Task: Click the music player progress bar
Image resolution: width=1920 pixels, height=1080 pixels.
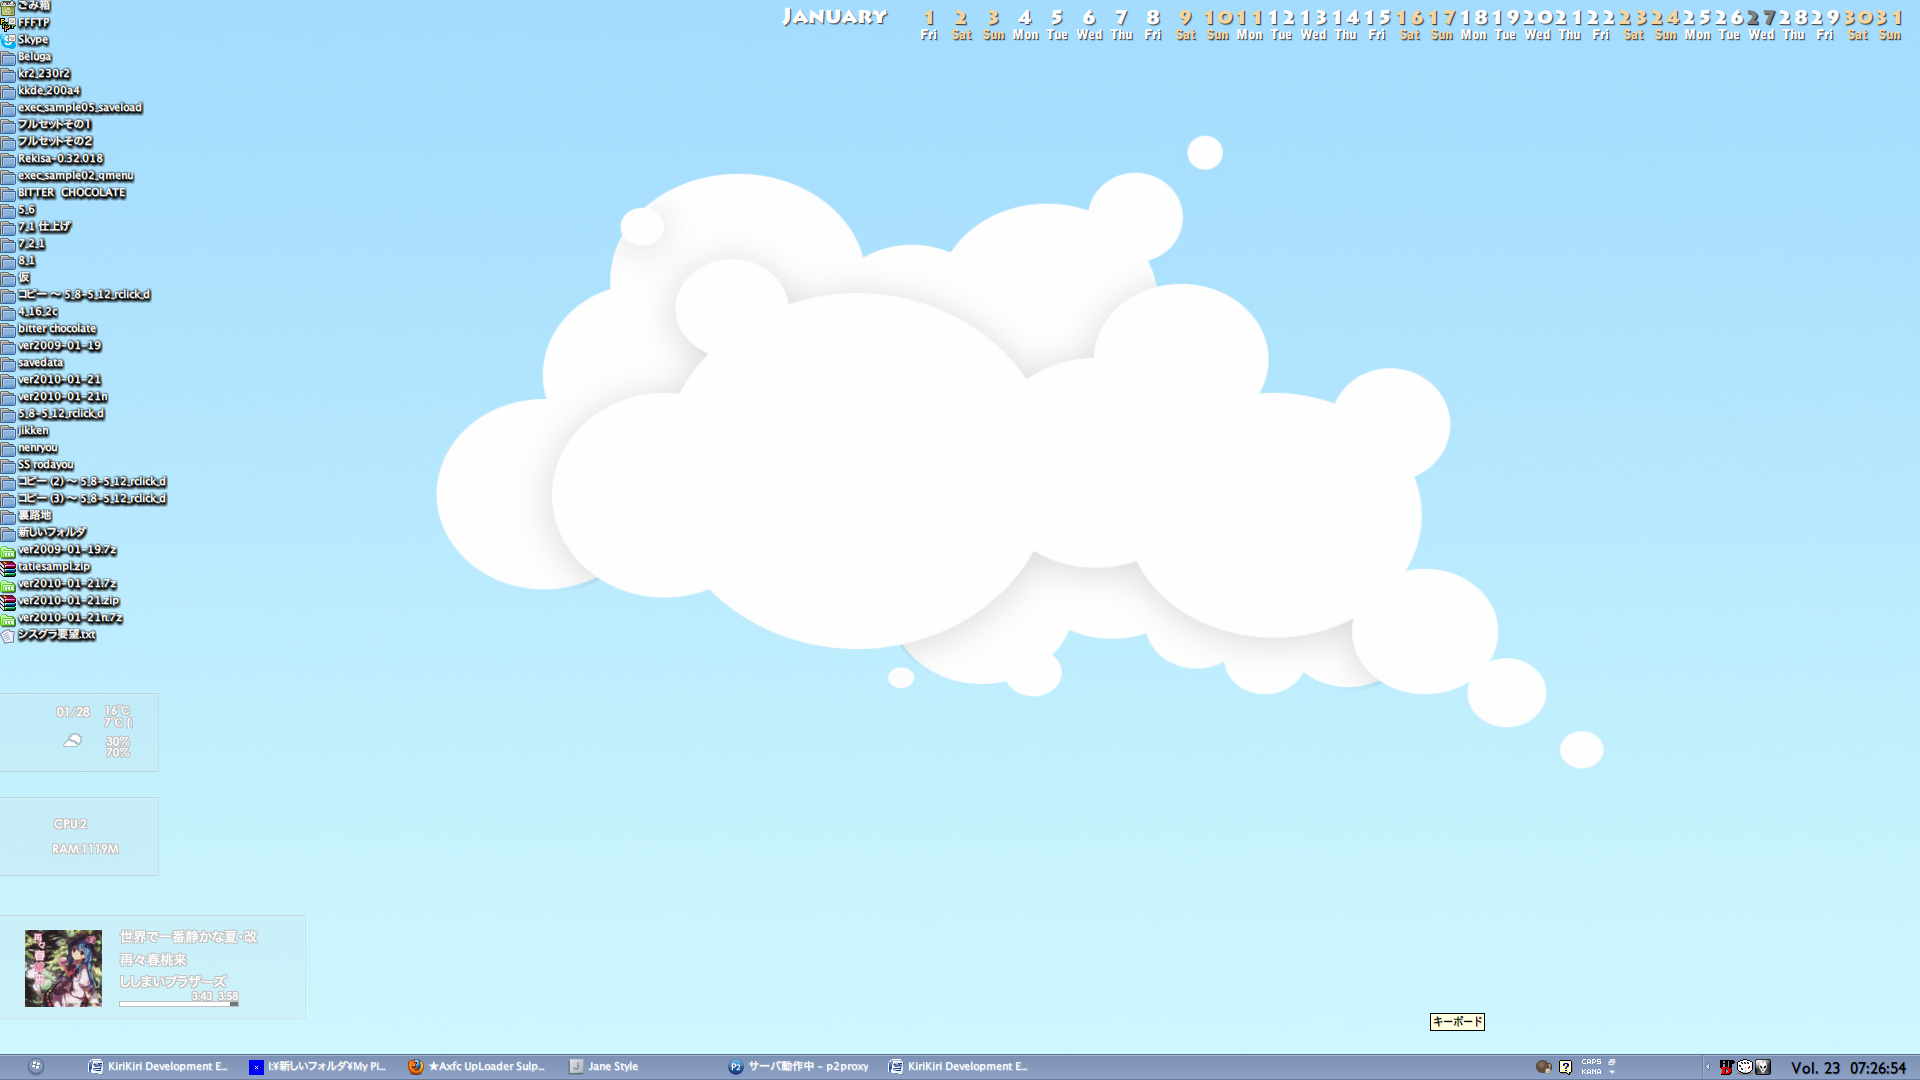Action: (x=178, y=1004)
